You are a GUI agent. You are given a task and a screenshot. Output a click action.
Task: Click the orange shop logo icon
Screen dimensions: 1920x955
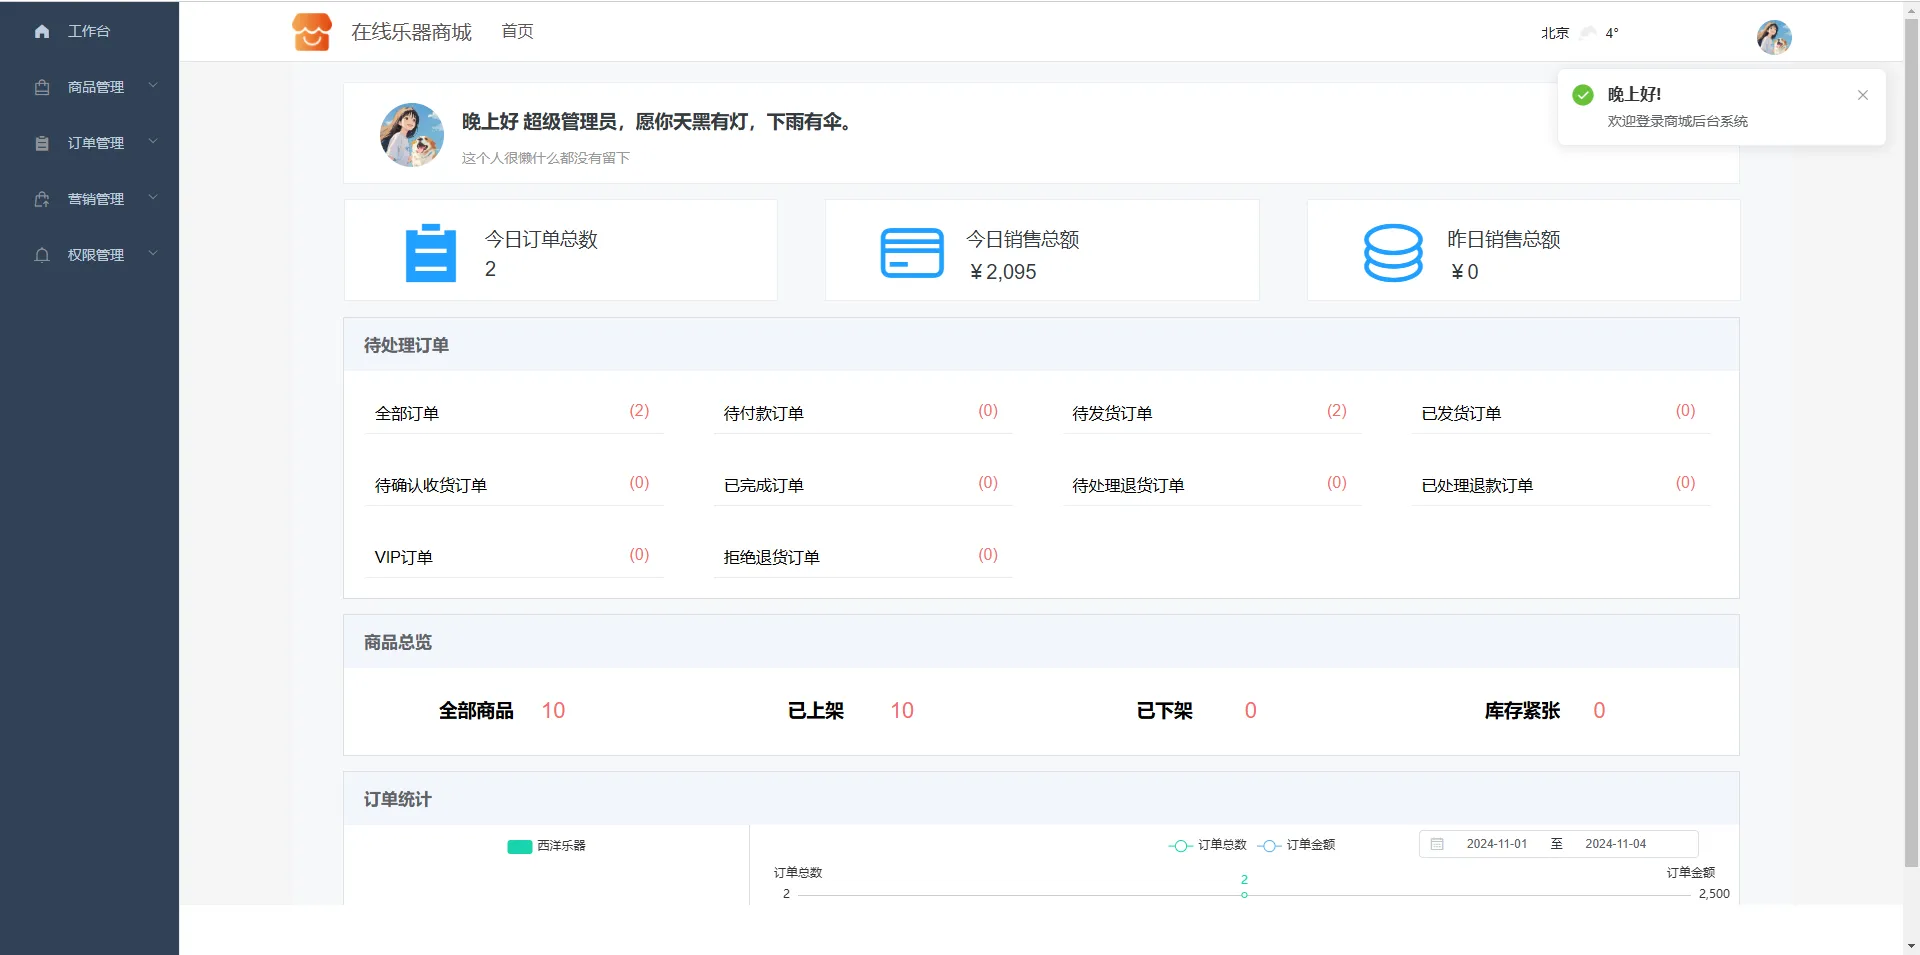tap(311, 32)
